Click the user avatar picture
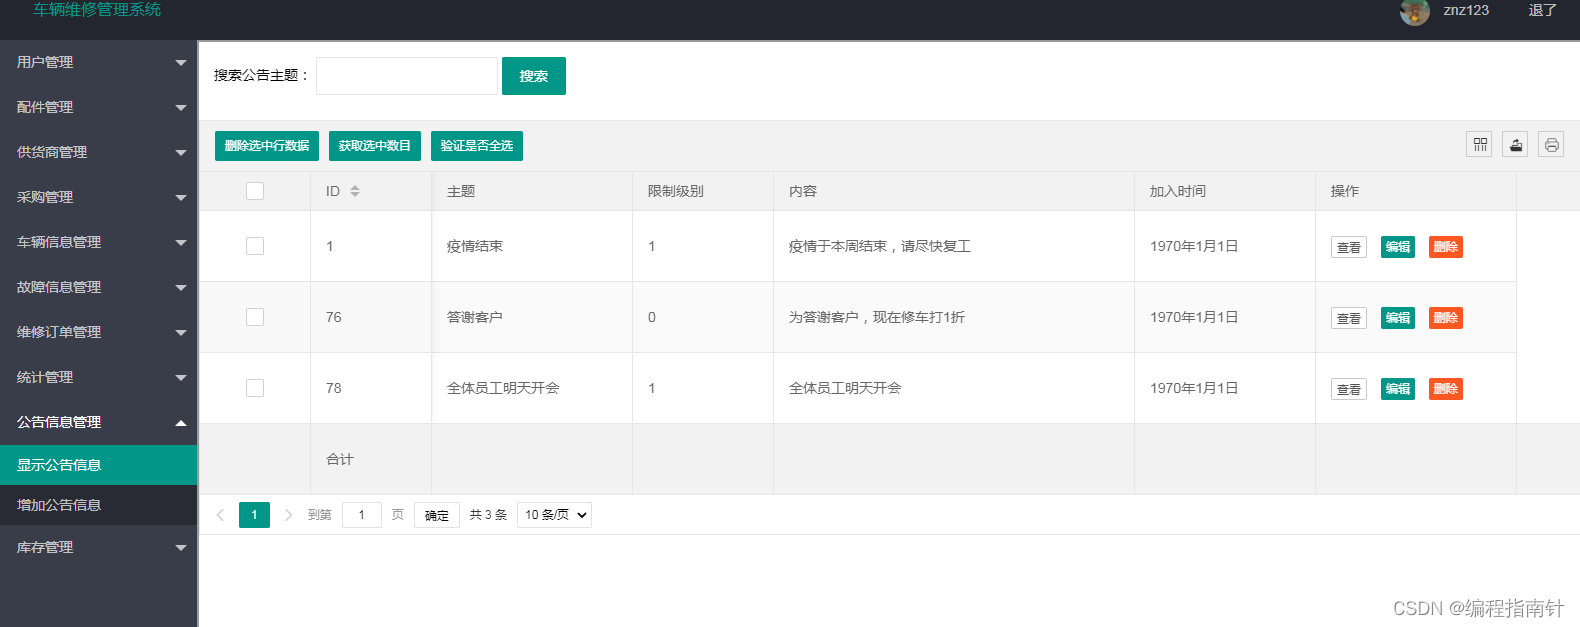Viewport: 1580px width, 627px height. 1414,11
